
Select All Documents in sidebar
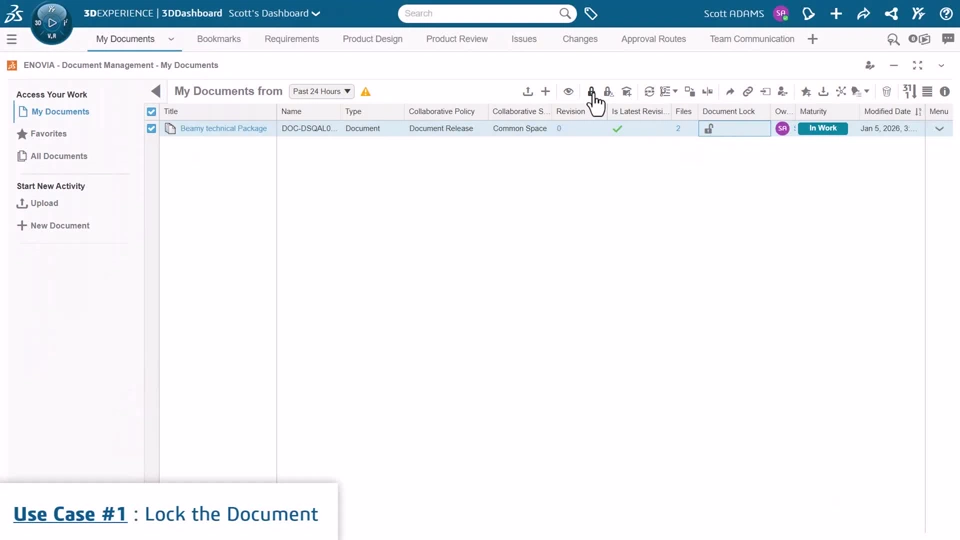pyautogui.click(x=59, y=156)
